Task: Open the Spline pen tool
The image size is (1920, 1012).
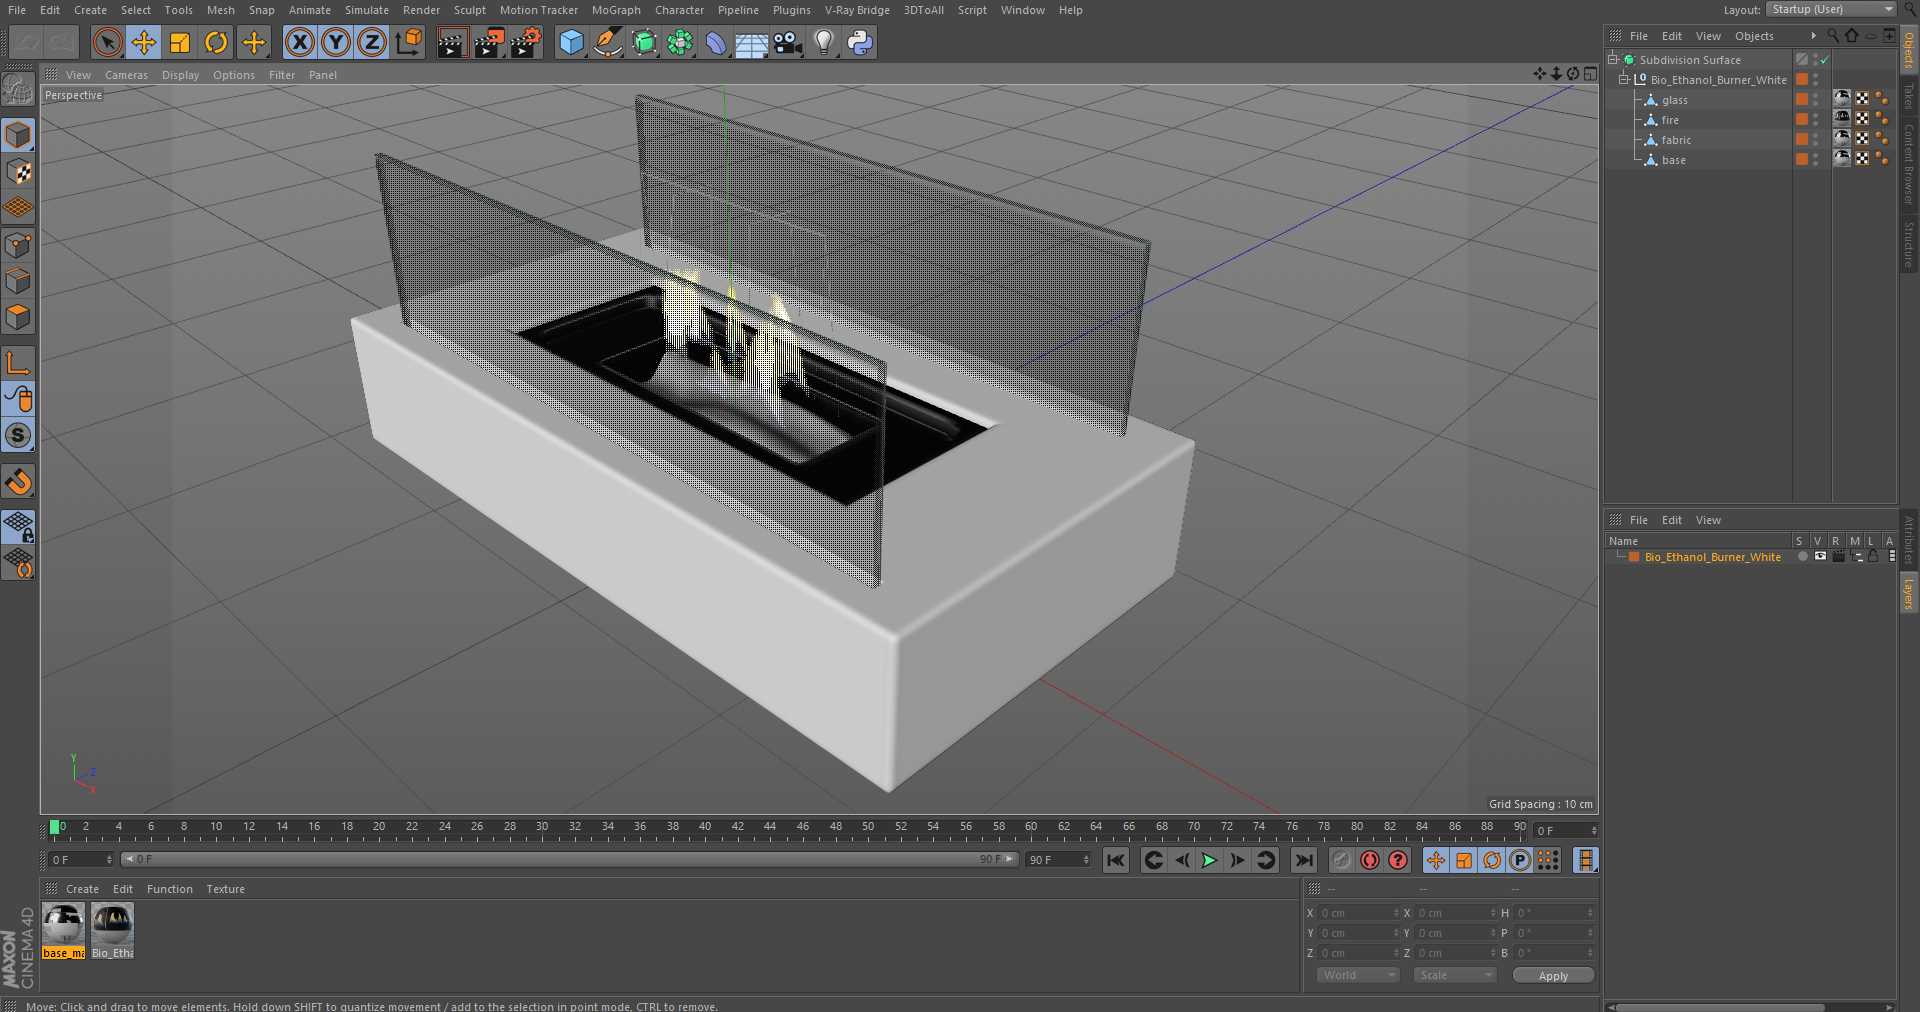Action: coord(607,42)
